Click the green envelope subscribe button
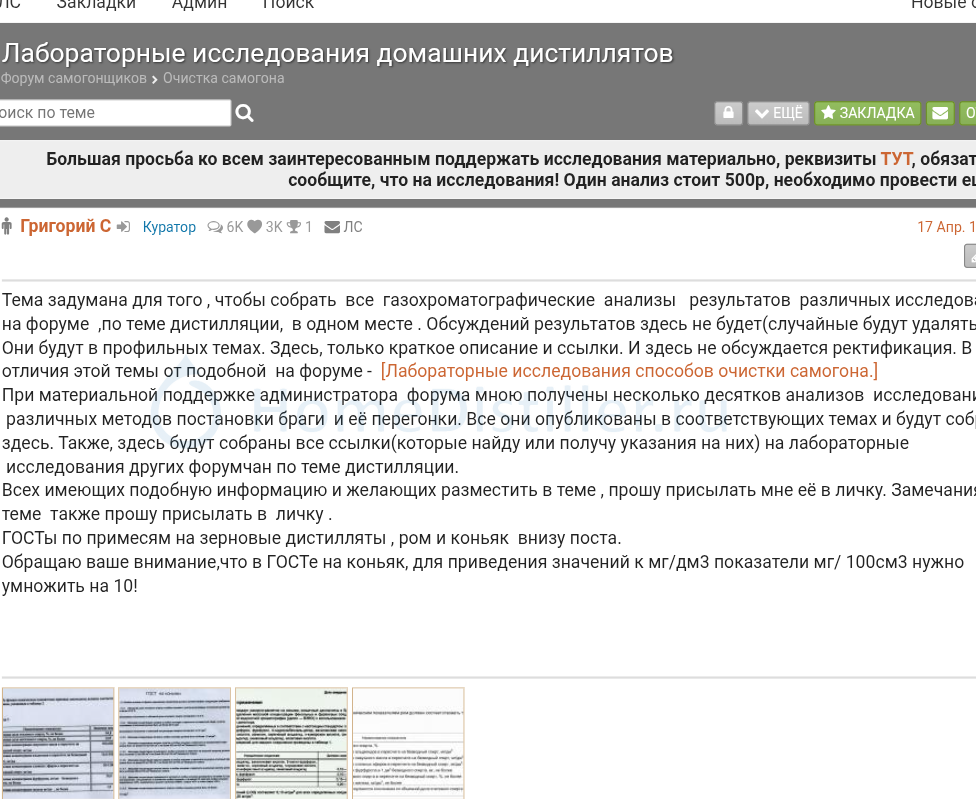 coord(939,113)
